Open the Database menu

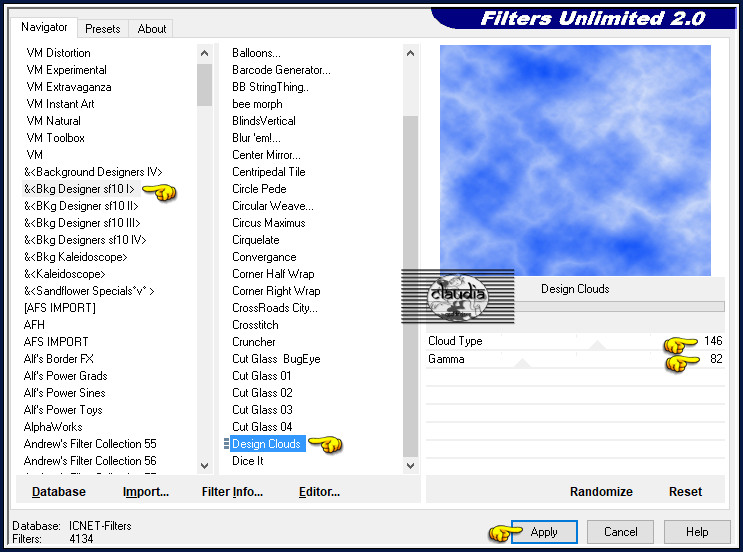click(x=59, y=492)
